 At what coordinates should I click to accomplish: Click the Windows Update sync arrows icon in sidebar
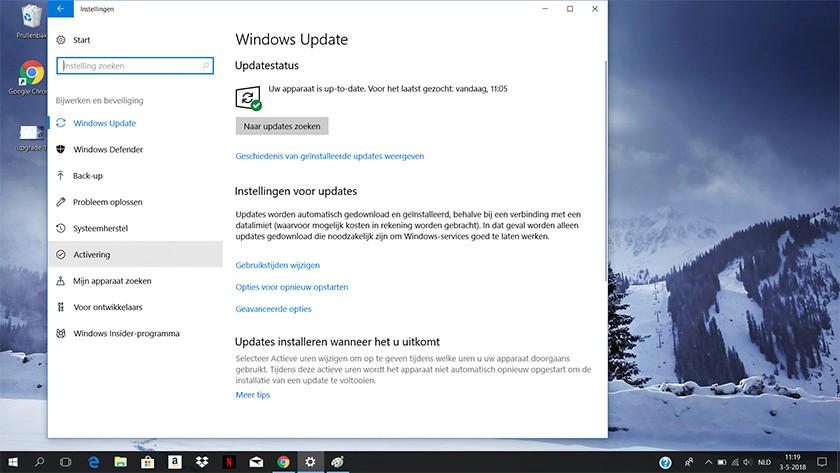tap(61, 123)
